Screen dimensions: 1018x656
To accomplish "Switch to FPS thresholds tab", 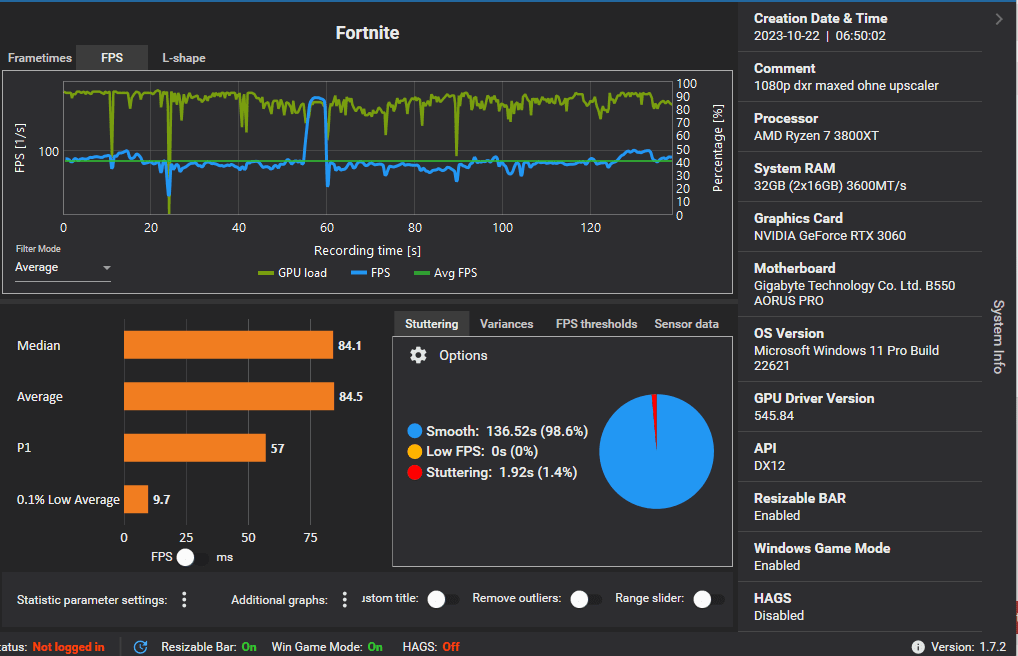I will pyautogui.click(x=596, y=323).
